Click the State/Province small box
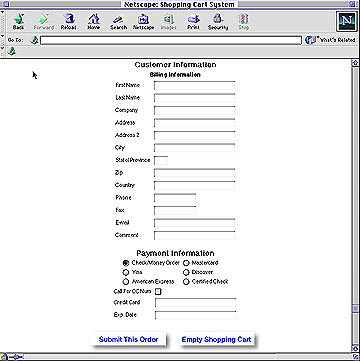The height and width of the screenshot is (361, 360). click(x=161, y=160)
